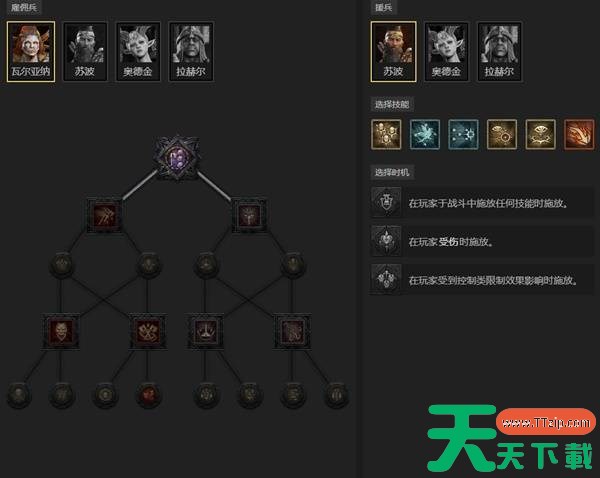Select timing: cast when the player uses any skill
The image size is (600, 478).
click(482, 202)
